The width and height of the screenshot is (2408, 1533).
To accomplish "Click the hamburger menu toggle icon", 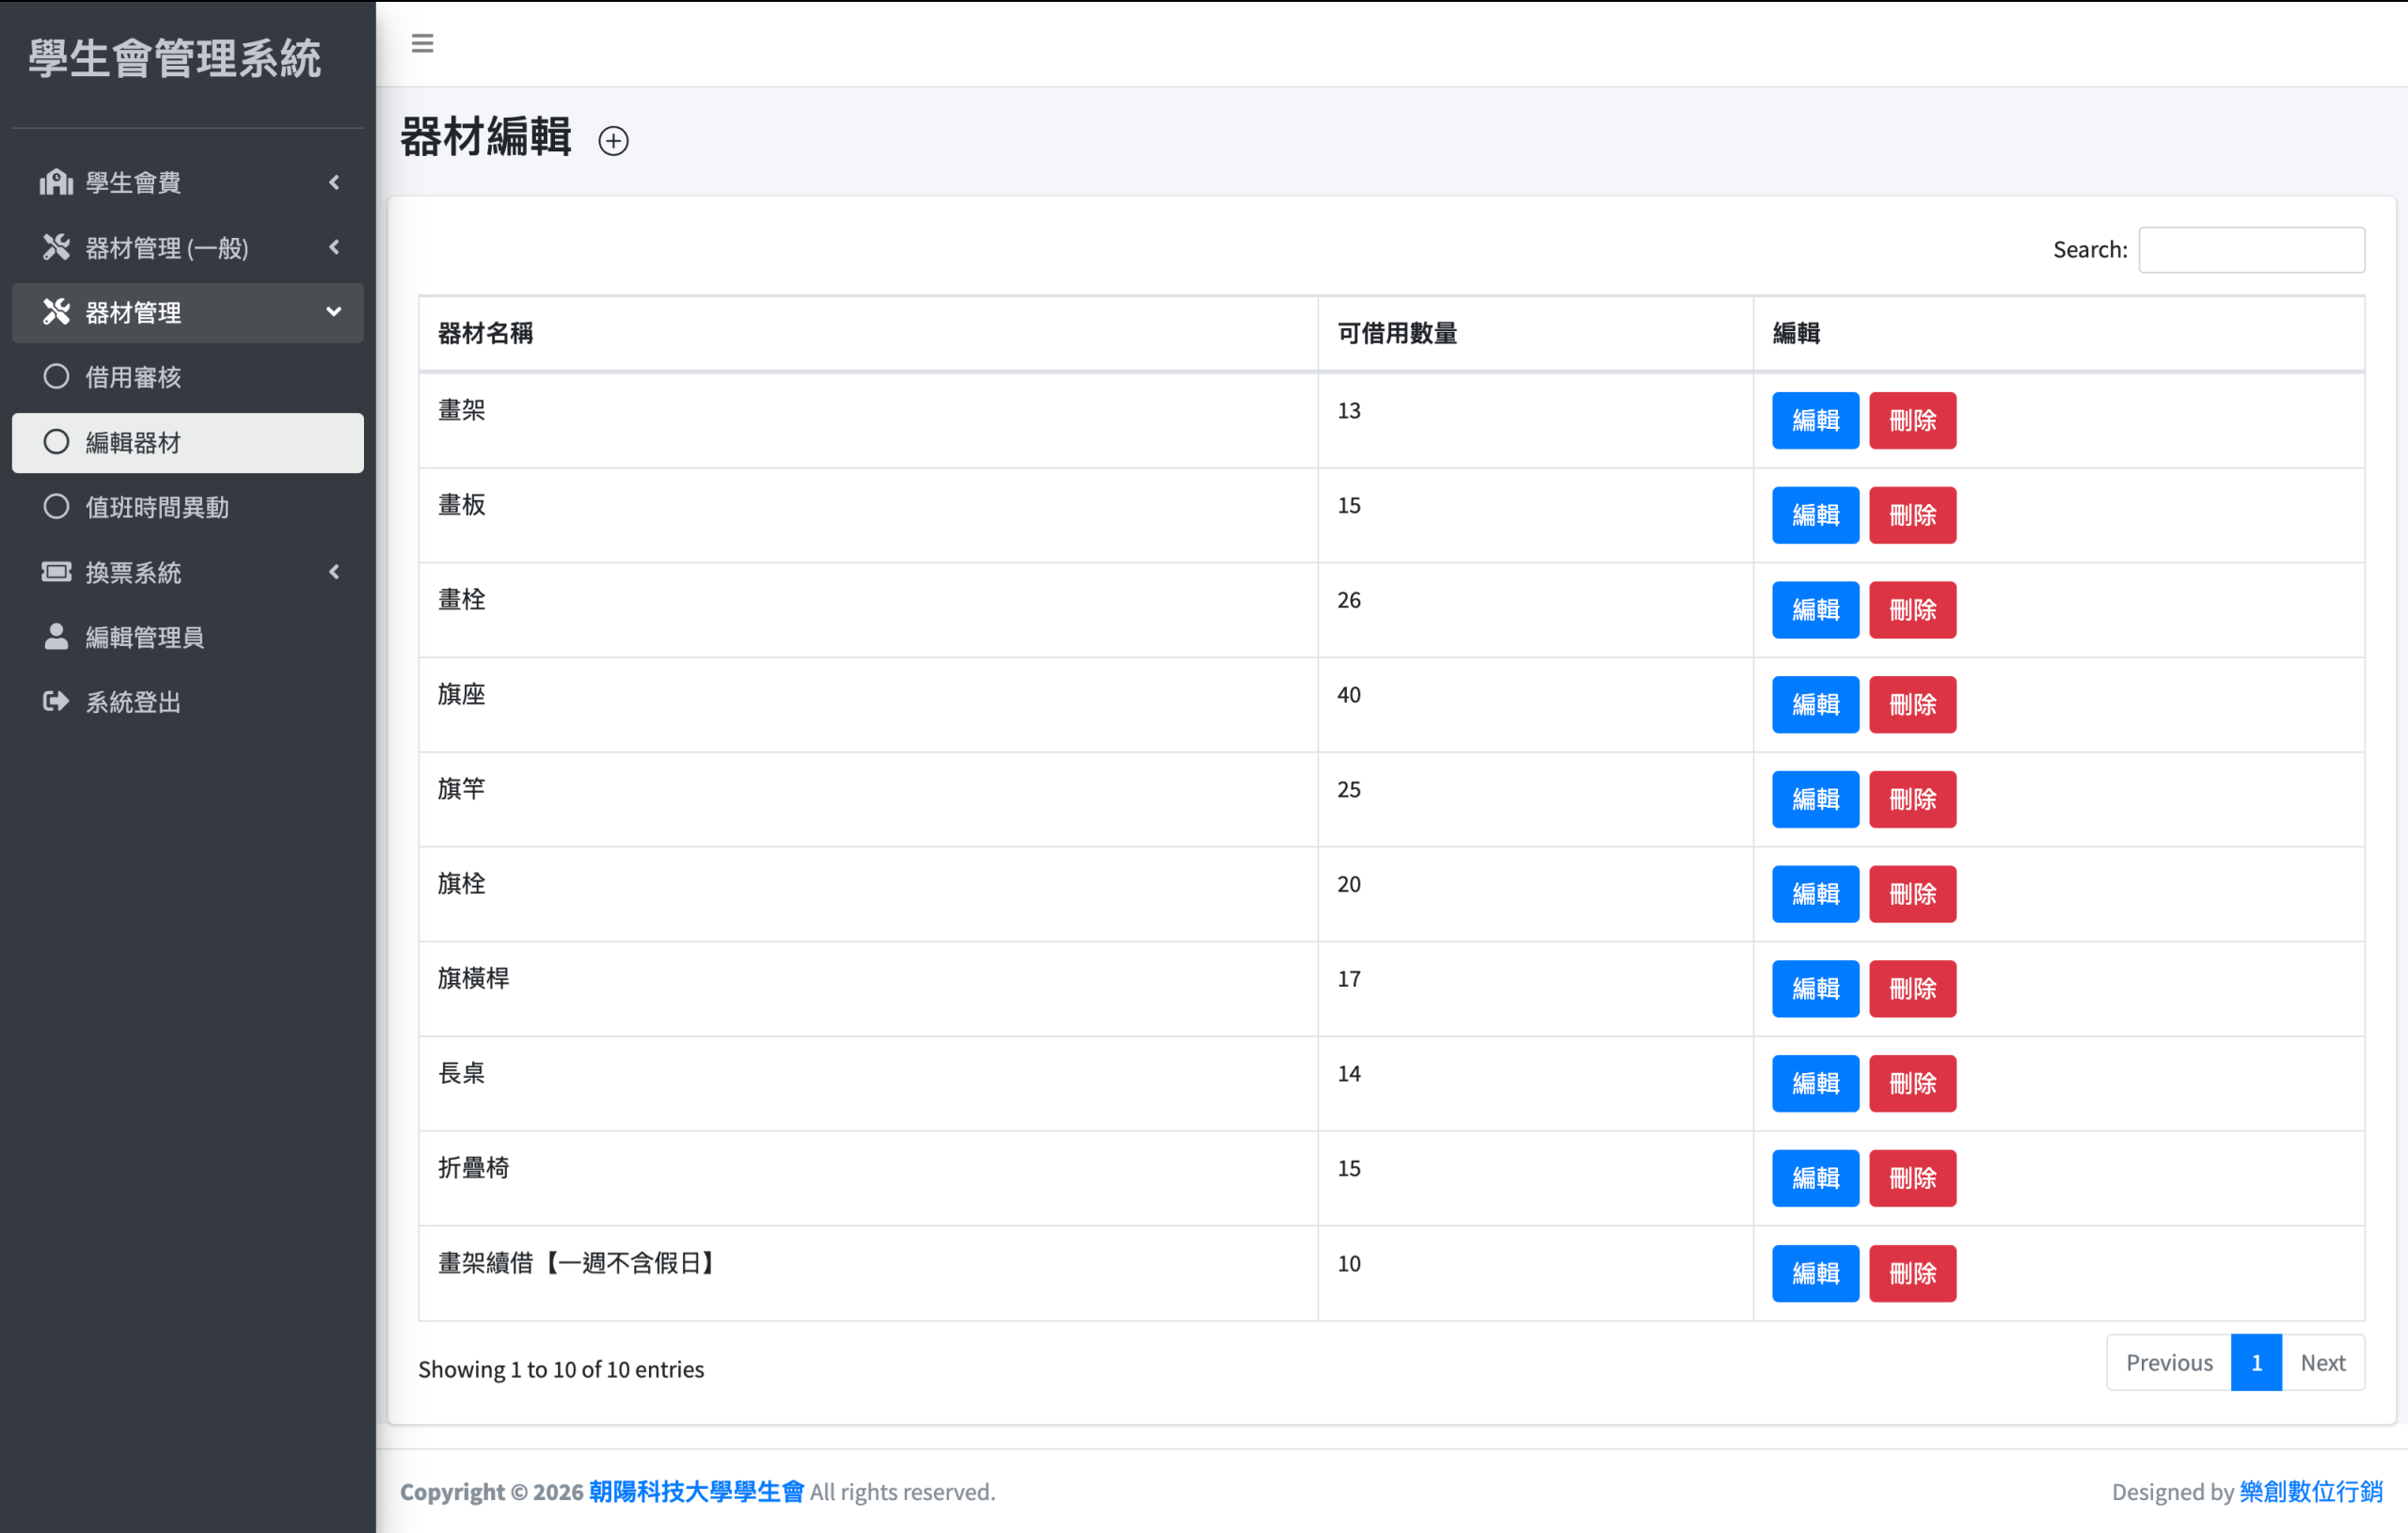I will 422,43.
